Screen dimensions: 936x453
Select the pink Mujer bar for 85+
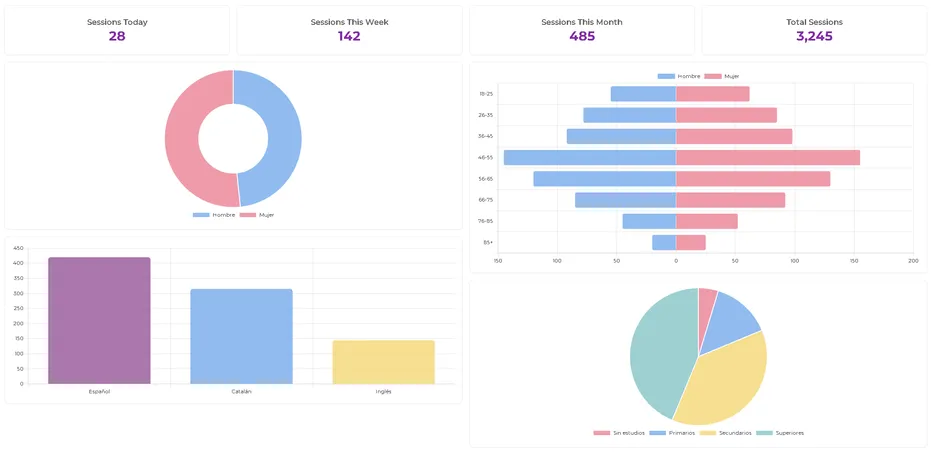pos(691,242)
